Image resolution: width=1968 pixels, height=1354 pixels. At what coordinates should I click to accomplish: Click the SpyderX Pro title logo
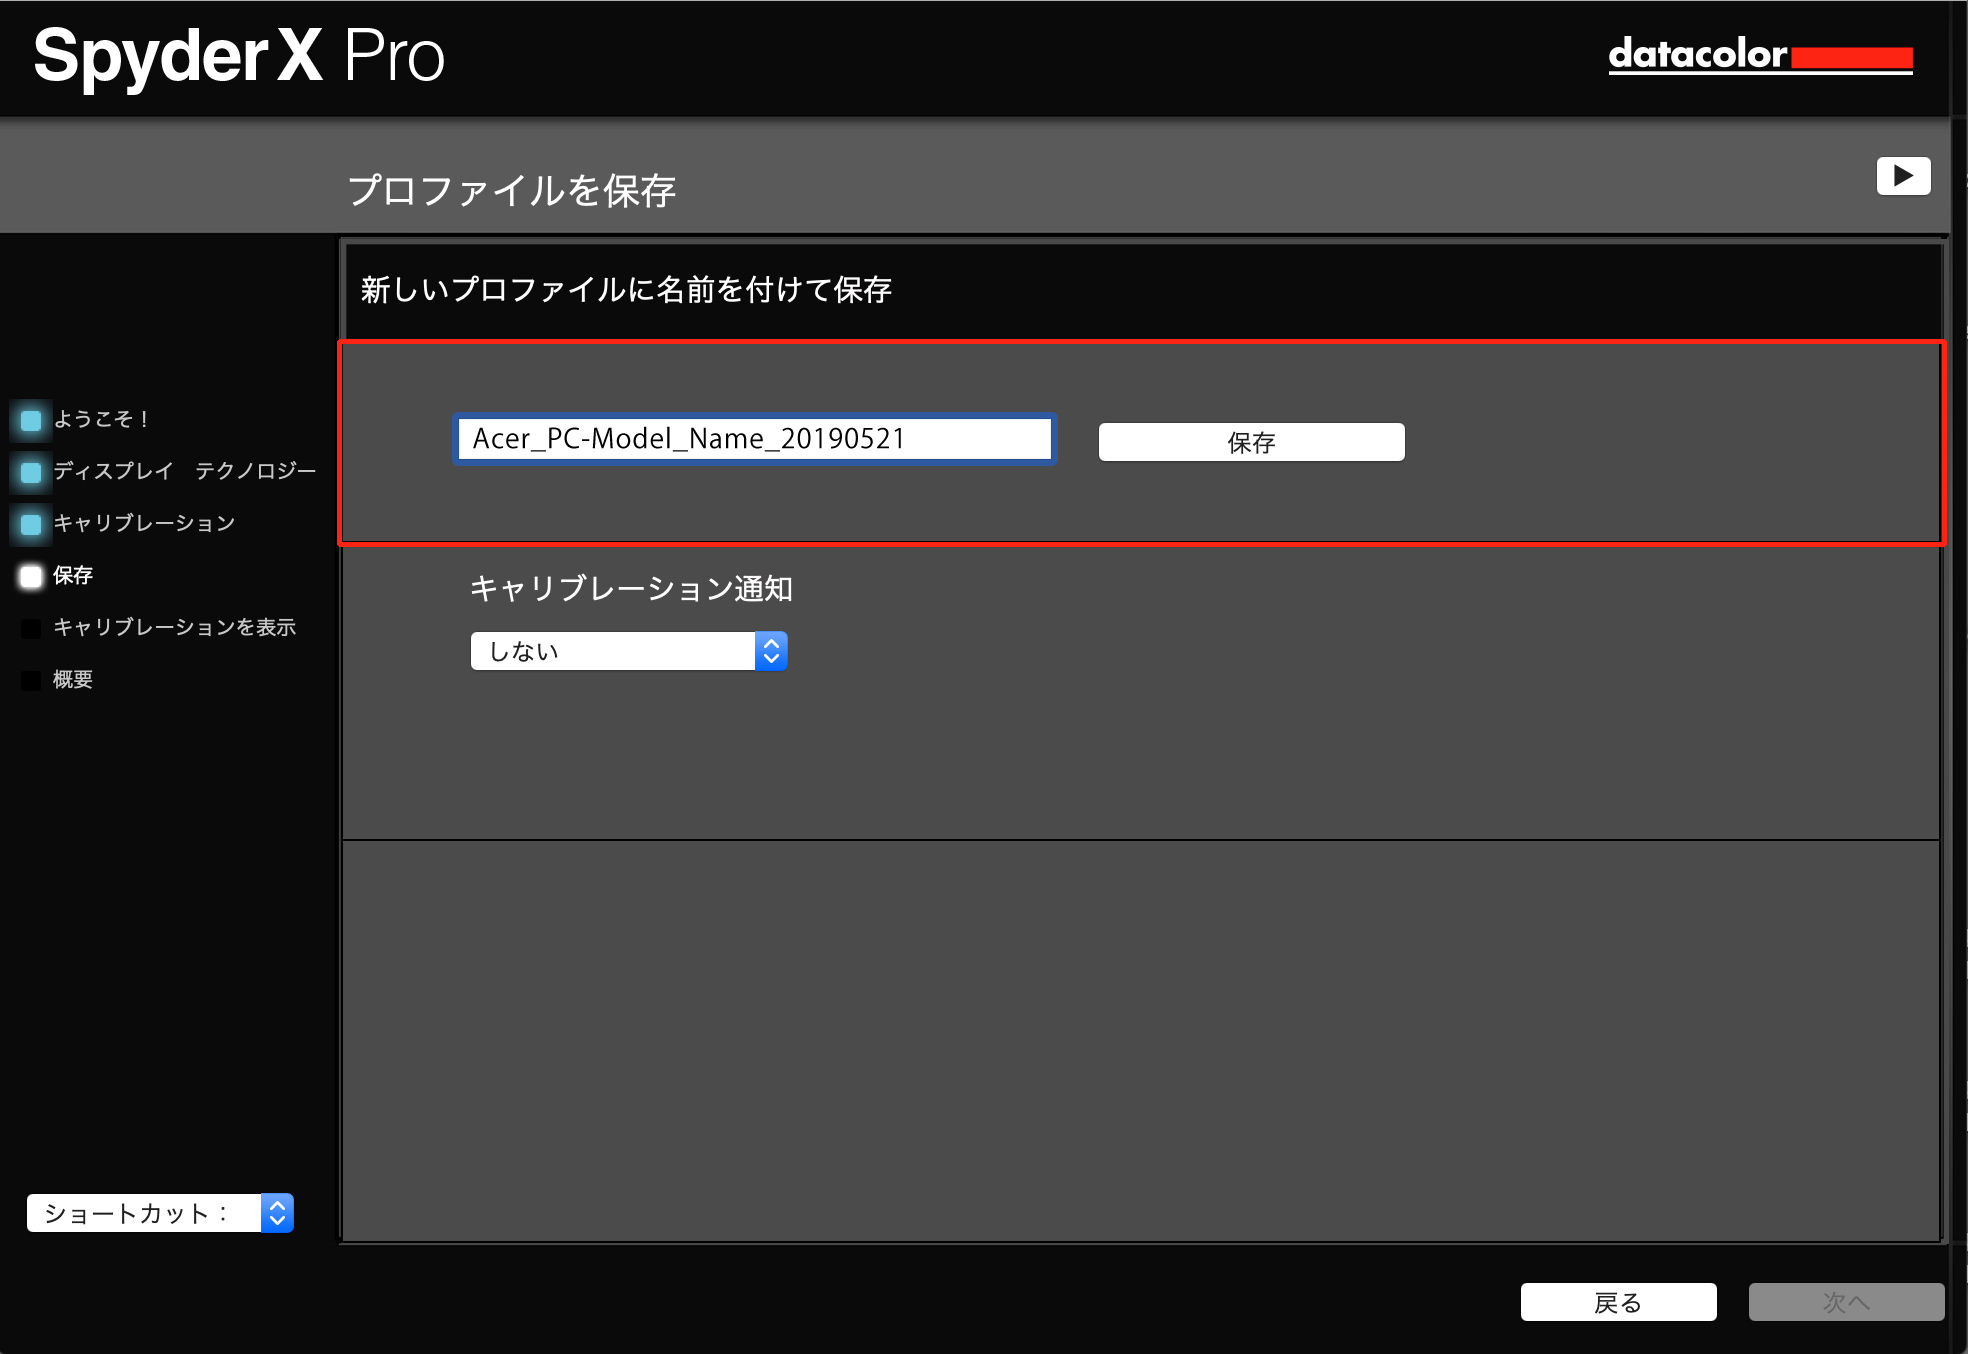click(239, 58)
